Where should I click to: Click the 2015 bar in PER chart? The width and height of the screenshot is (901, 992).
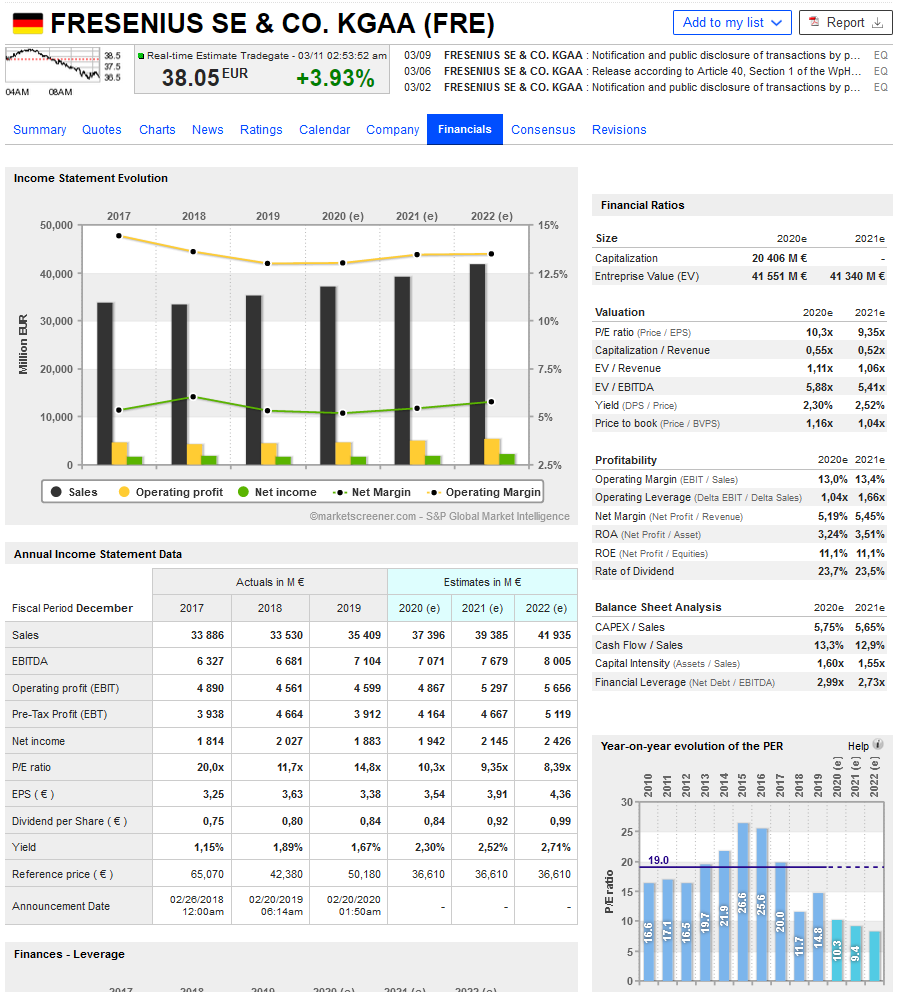point(743,900)
